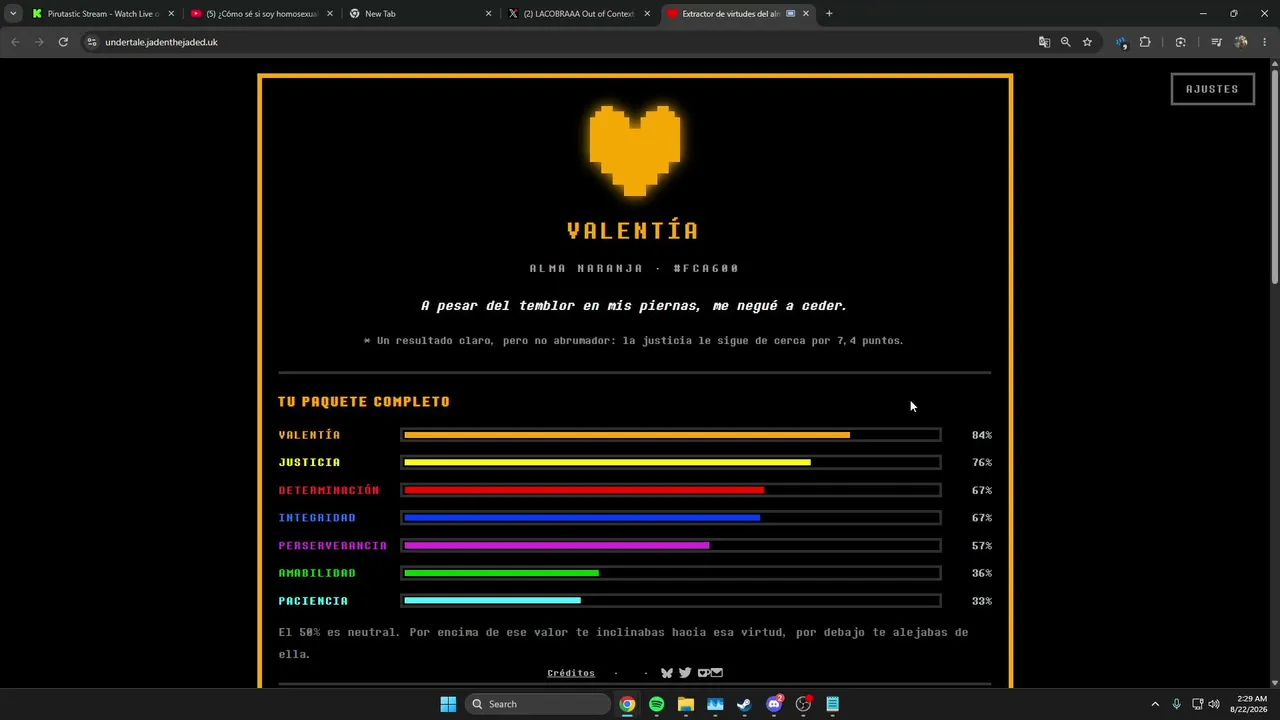Go forward to the next page

click(x=39, y=42)
